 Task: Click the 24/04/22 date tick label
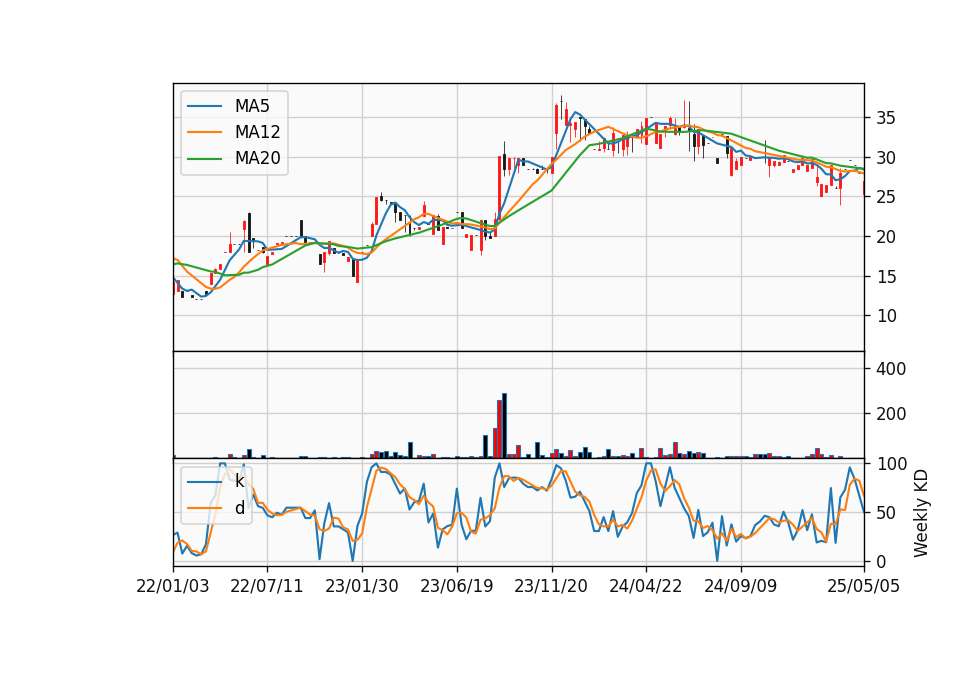[x=645, y=586]
